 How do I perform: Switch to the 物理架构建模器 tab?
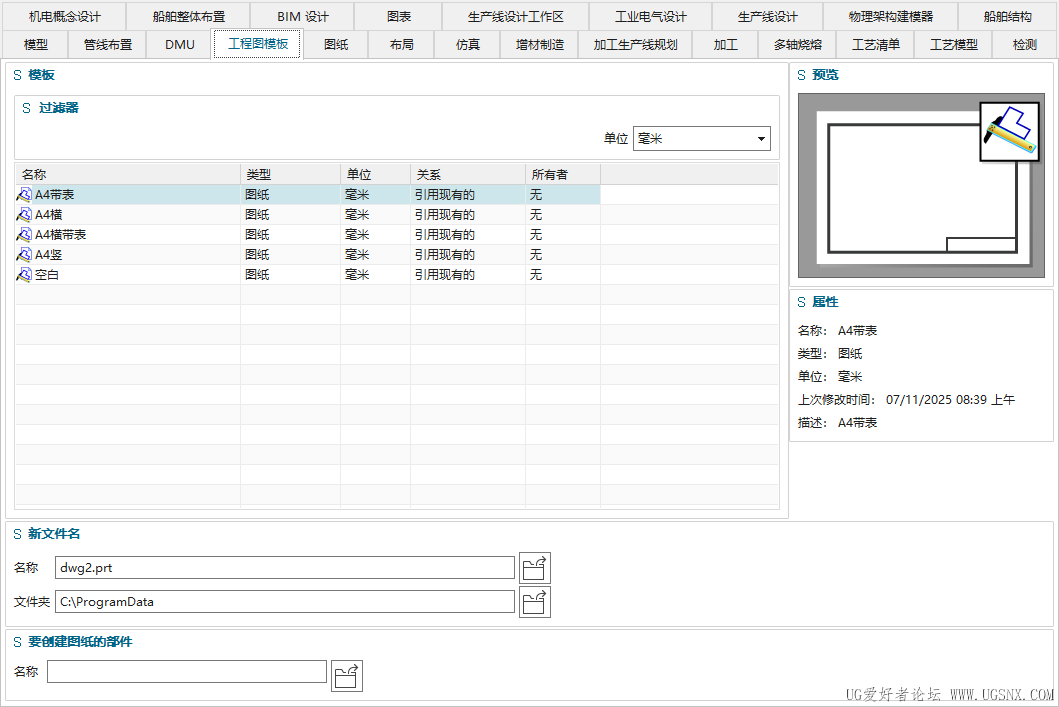[890, 16]
